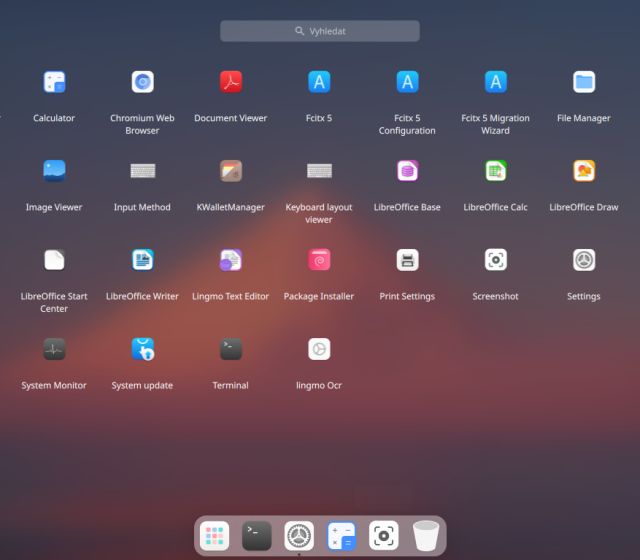This screenshot has width=640, height=560.
Task: Start LibreOffice Calc
Action: pyautogui.click(x=495, y=171)
